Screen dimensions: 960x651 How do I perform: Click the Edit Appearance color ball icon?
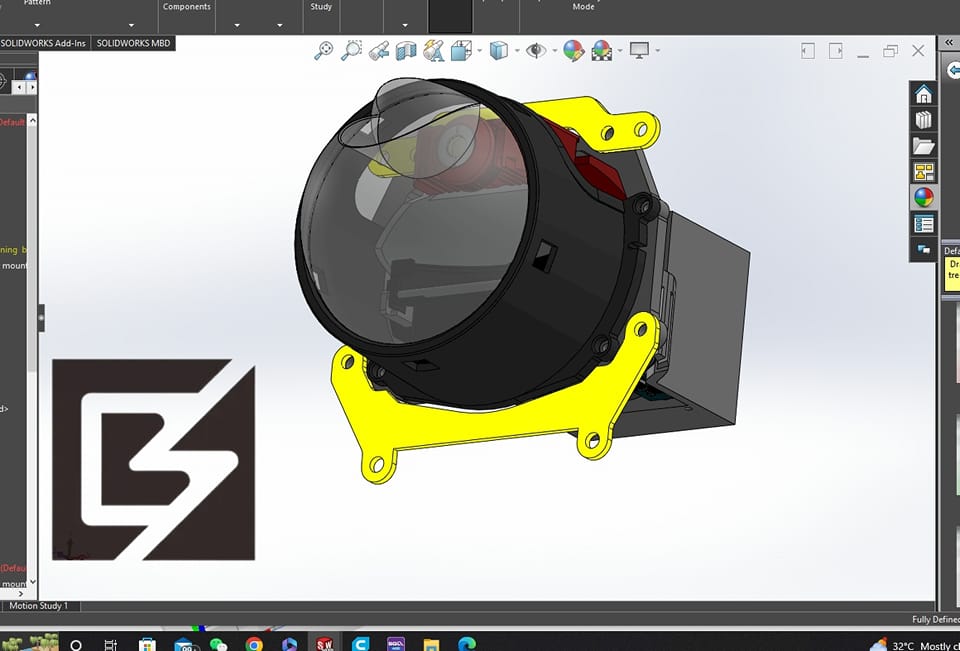point(573,50)
